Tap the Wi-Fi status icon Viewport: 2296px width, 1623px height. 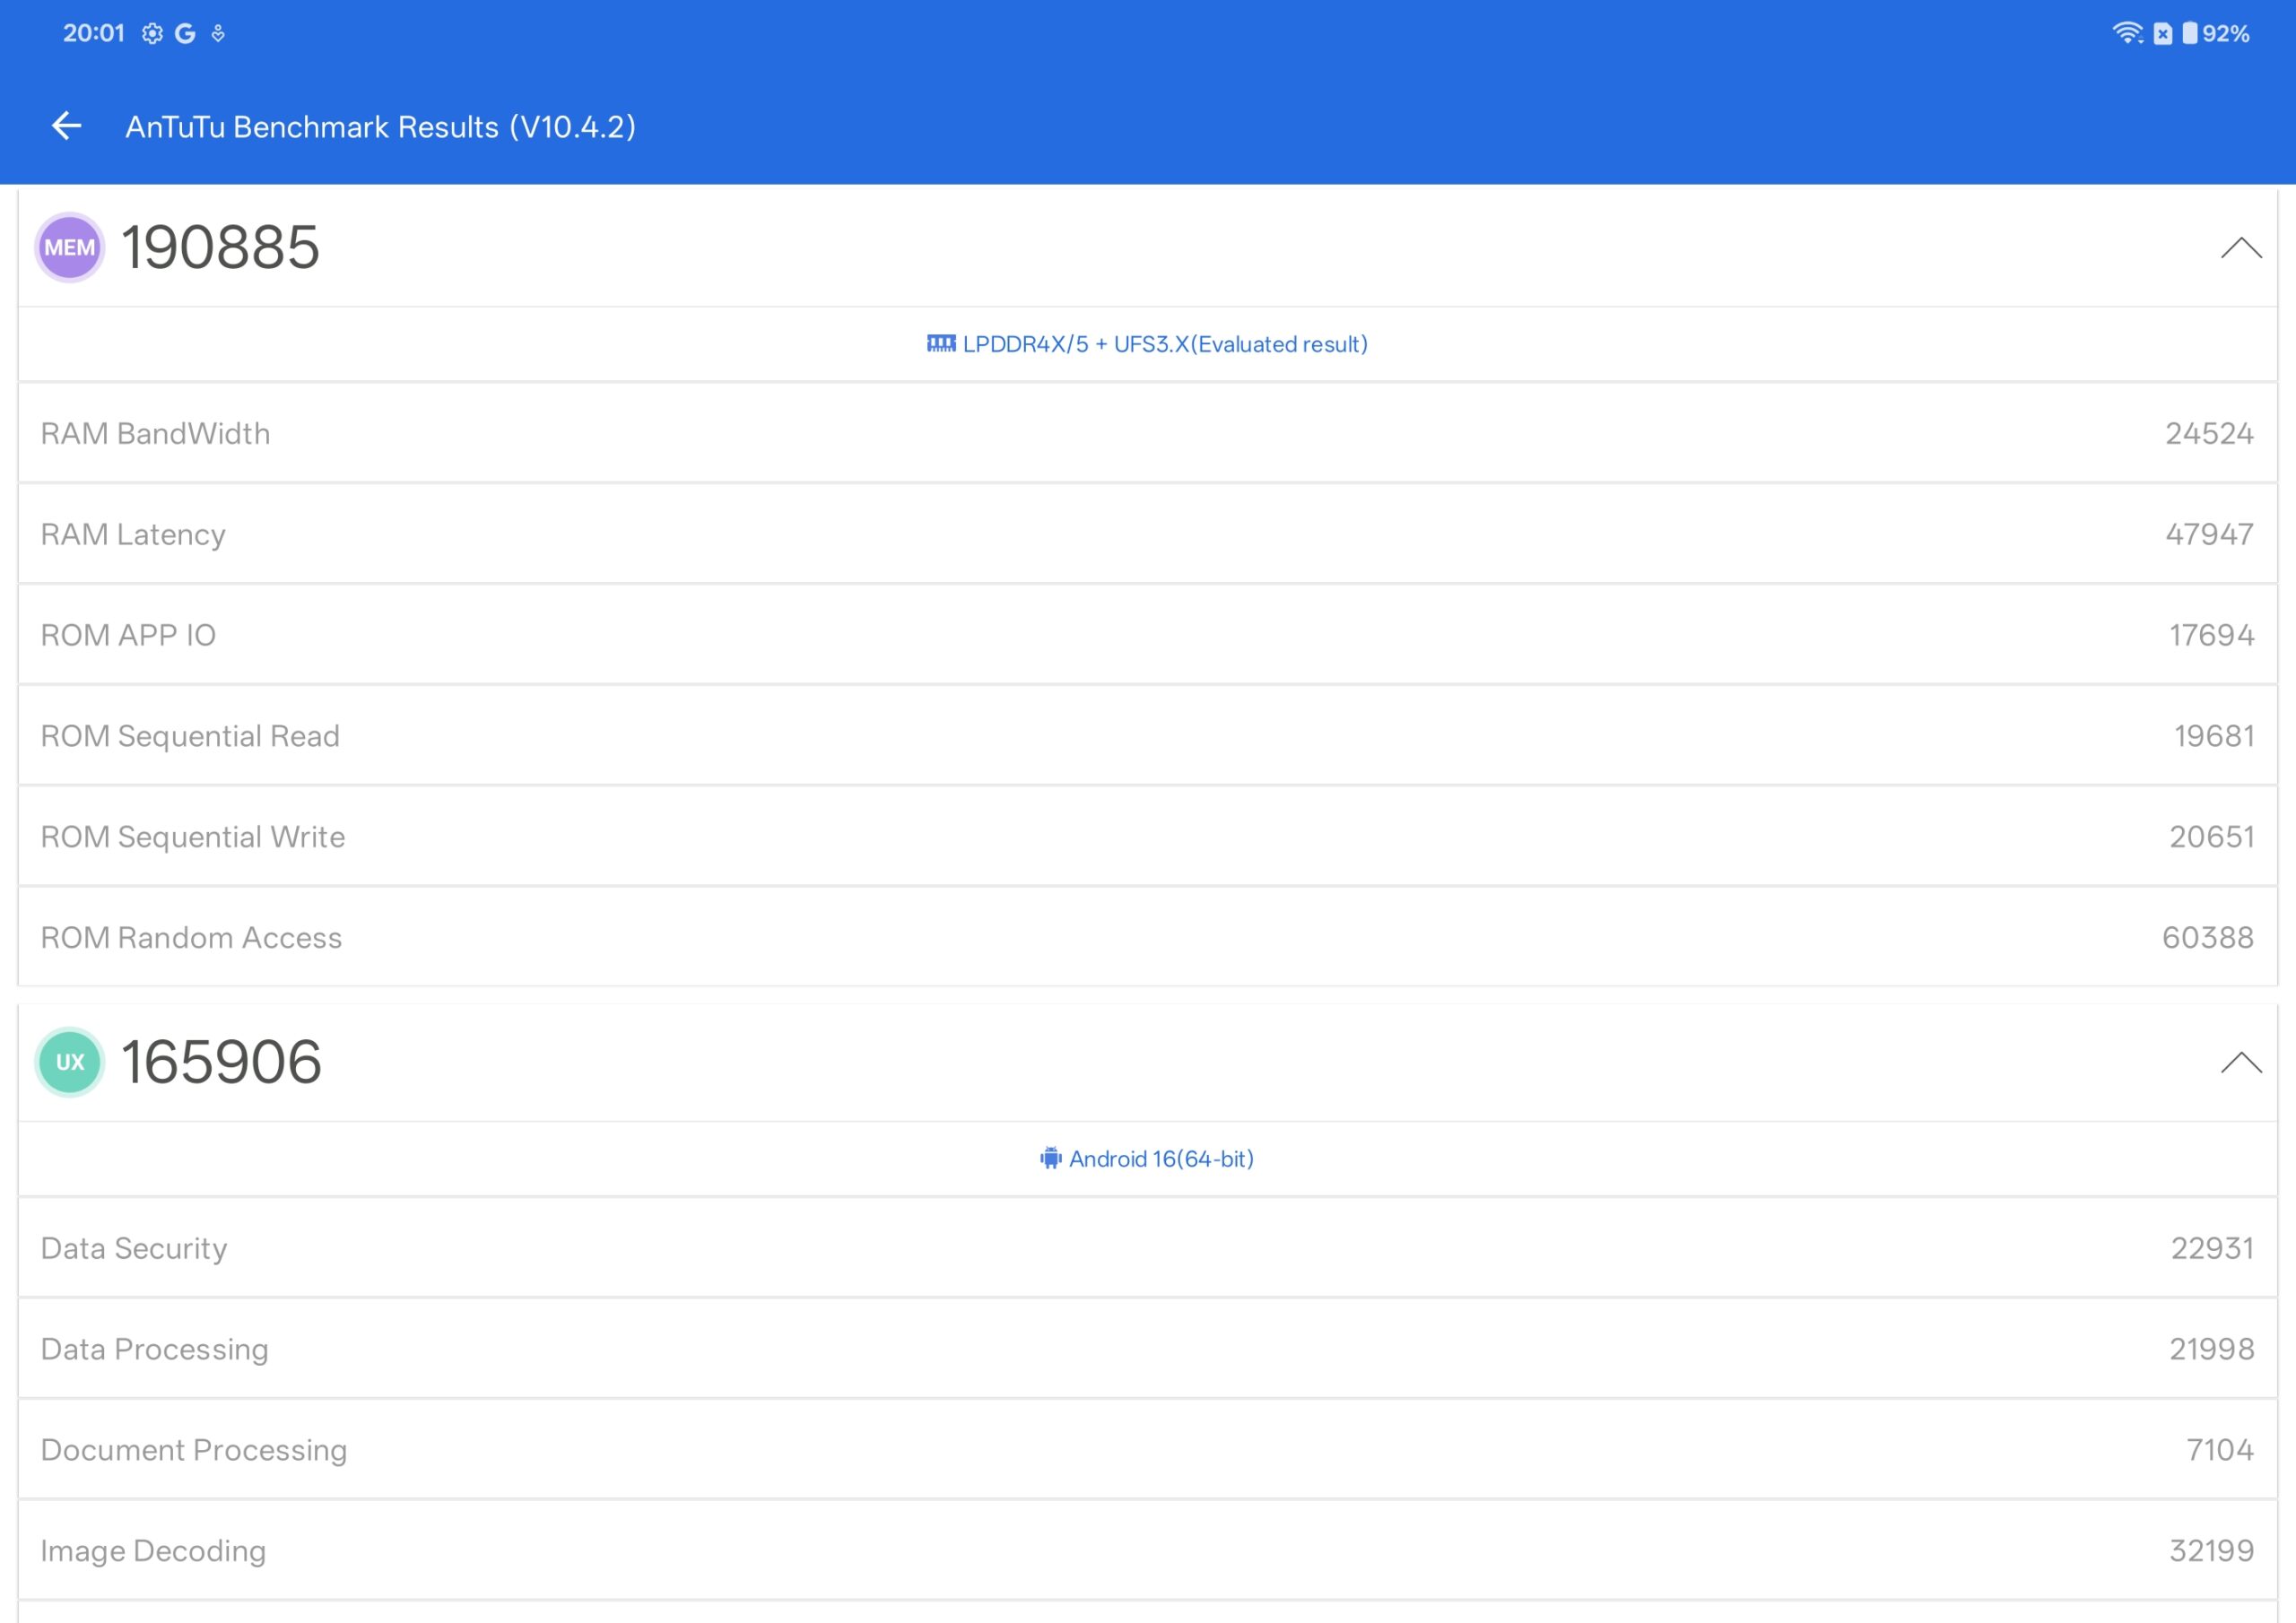(2127, 33)
